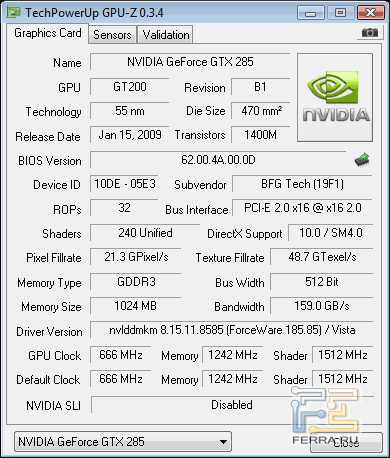The width and height of the screenshot is (390, 458).
Task: Click the BIOS Version field 62.00.4A.00.0D
Action: click(218, 160)
